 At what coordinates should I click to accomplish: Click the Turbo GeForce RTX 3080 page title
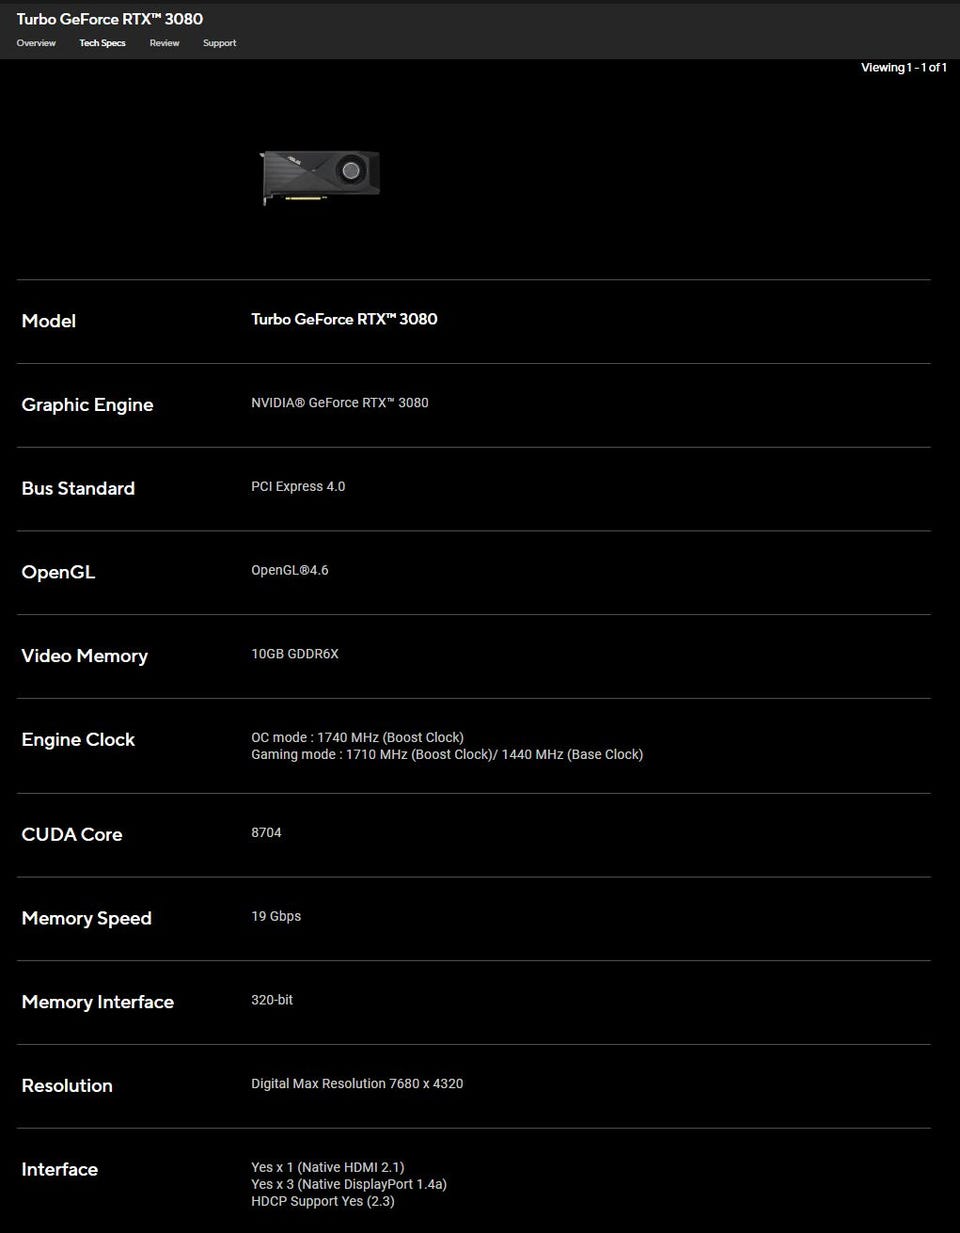click(x=110, y=19)
